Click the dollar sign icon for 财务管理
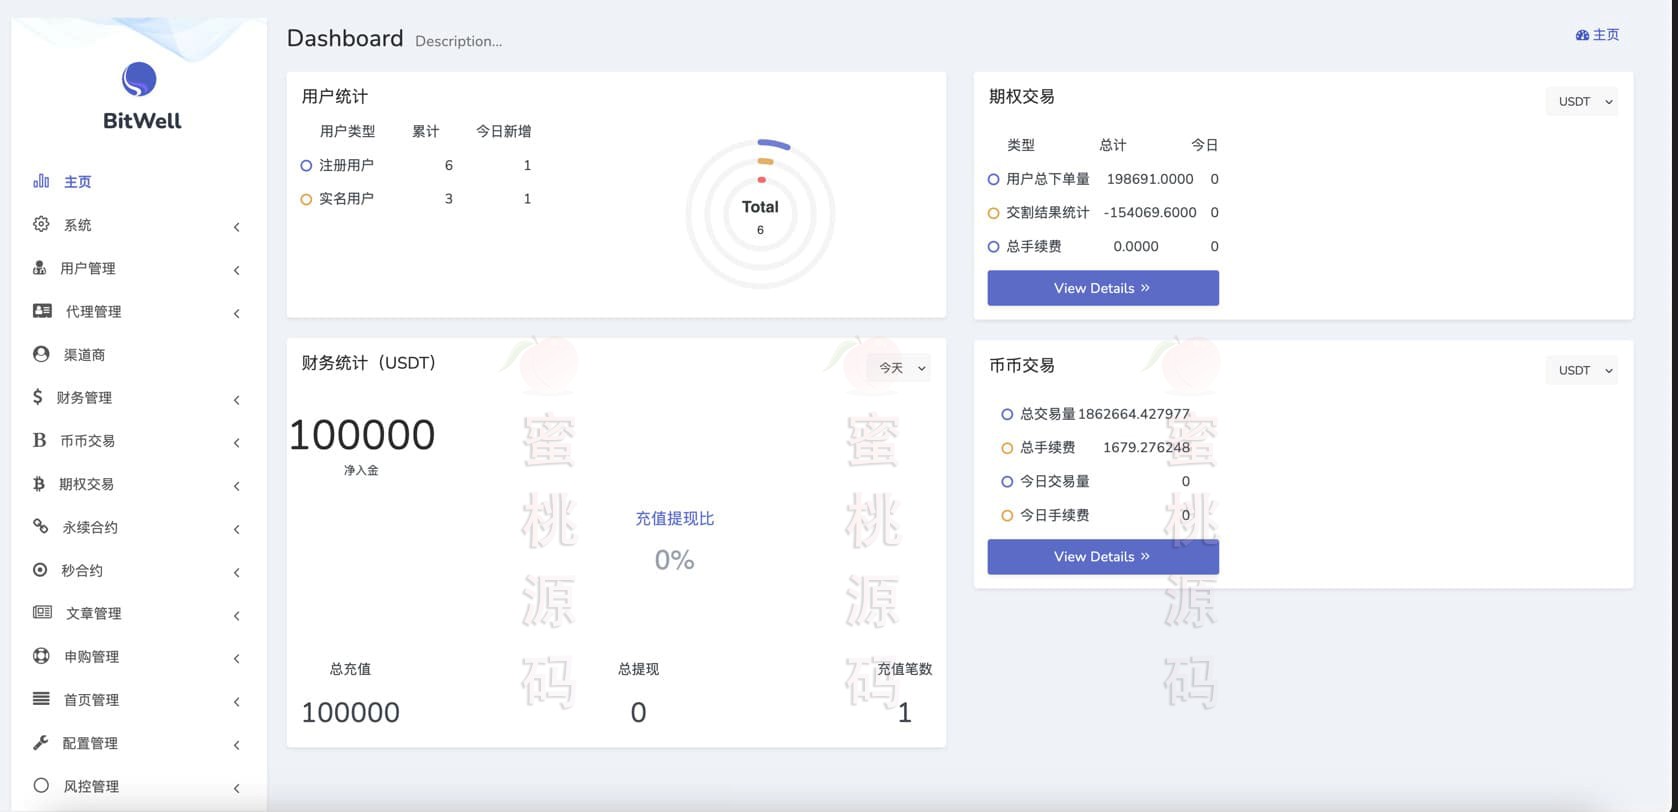 38,397
